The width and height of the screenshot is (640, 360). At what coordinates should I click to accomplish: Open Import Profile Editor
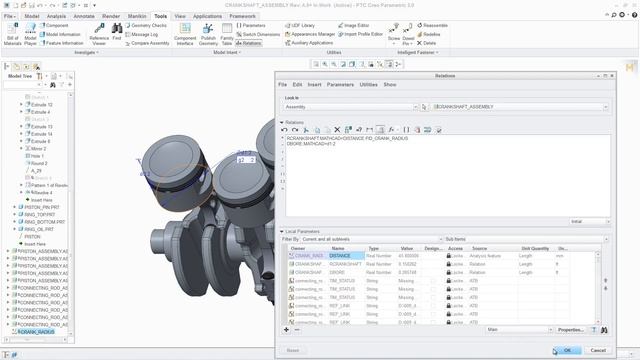(x=360, y=34)
